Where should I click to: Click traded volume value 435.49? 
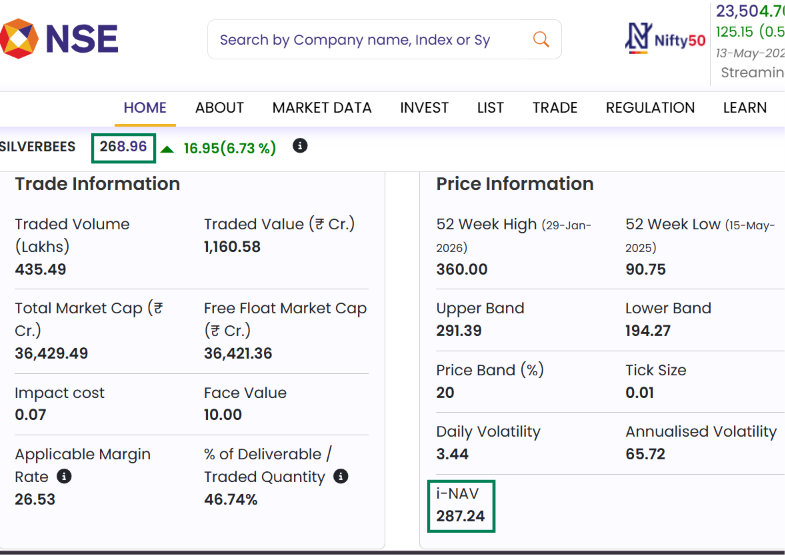click(x=41, y=269)
